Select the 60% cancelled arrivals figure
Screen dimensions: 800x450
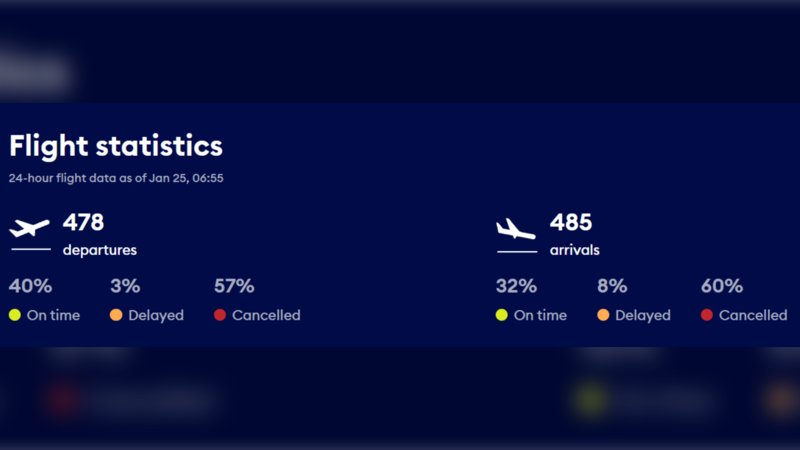click(722, 286)
